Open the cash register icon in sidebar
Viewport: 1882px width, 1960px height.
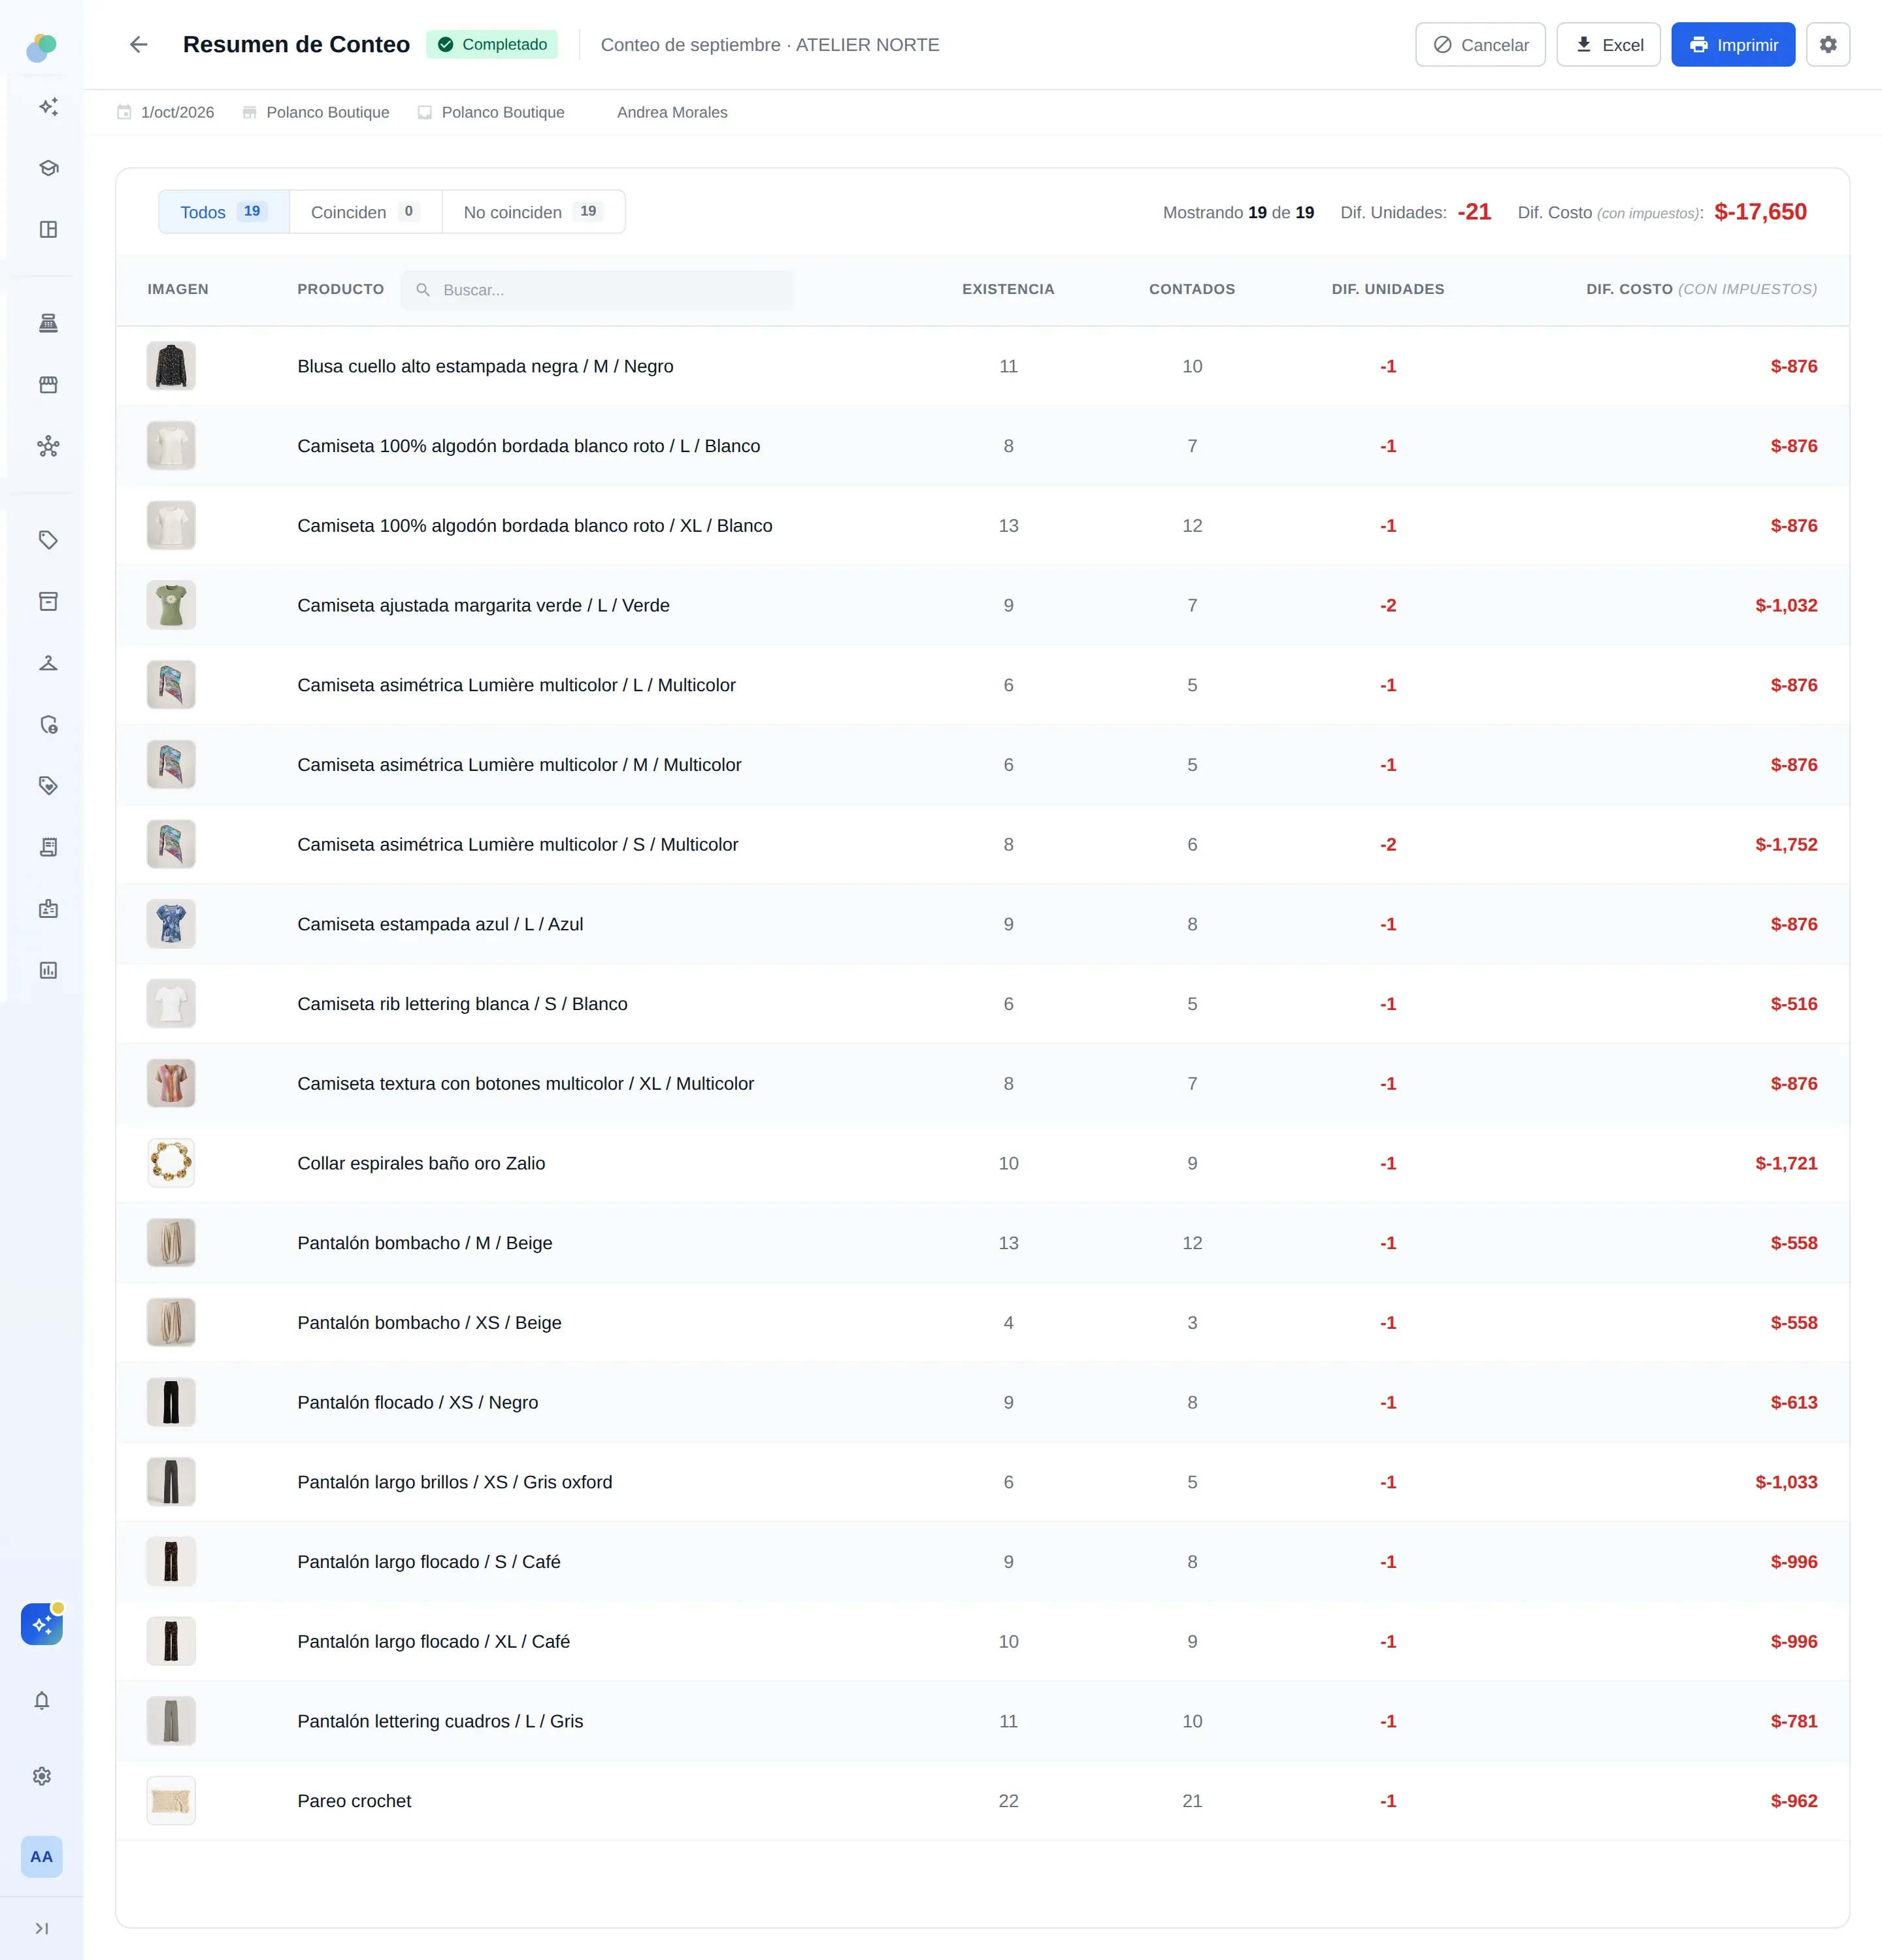point(48,323)
